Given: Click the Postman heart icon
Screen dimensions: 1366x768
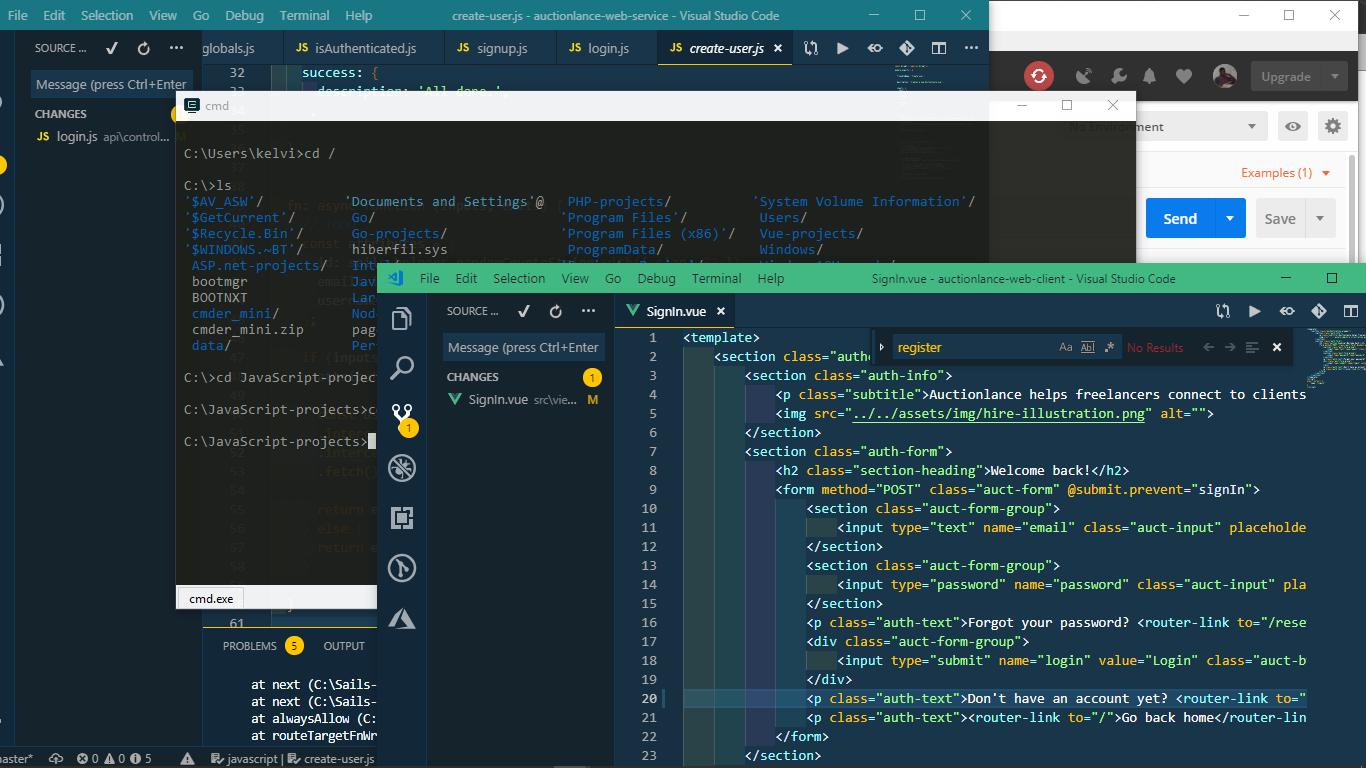Looking at the screenshot, I should 1184,76.
